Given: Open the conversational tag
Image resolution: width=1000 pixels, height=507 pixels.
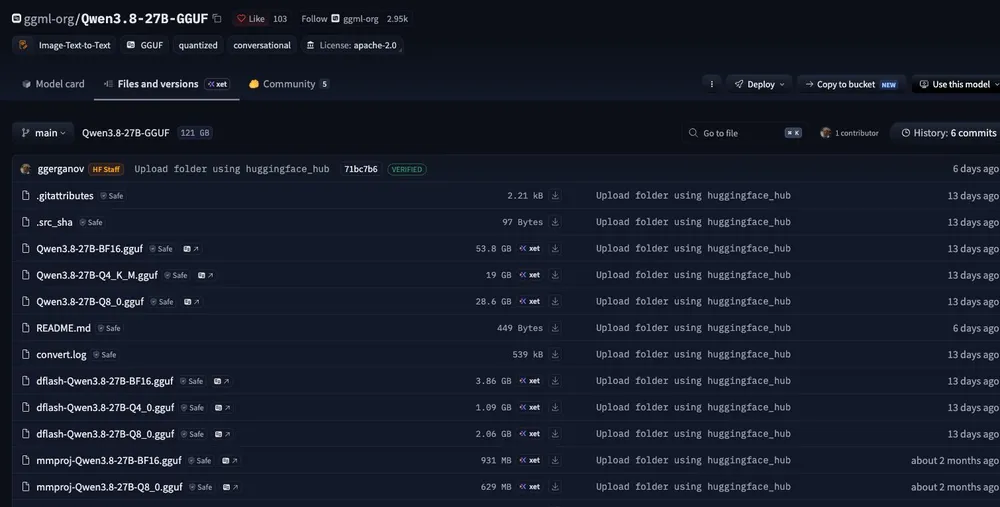Looking at the screenshot, I should pyautogui.click(x=261, y=45).
